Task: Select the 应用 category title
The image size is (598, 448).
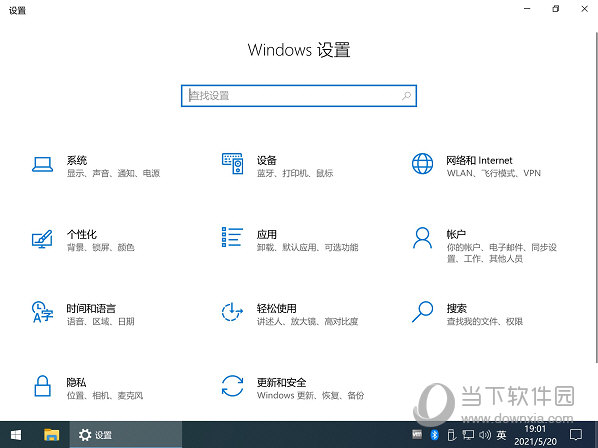Action: click(267, 234)
